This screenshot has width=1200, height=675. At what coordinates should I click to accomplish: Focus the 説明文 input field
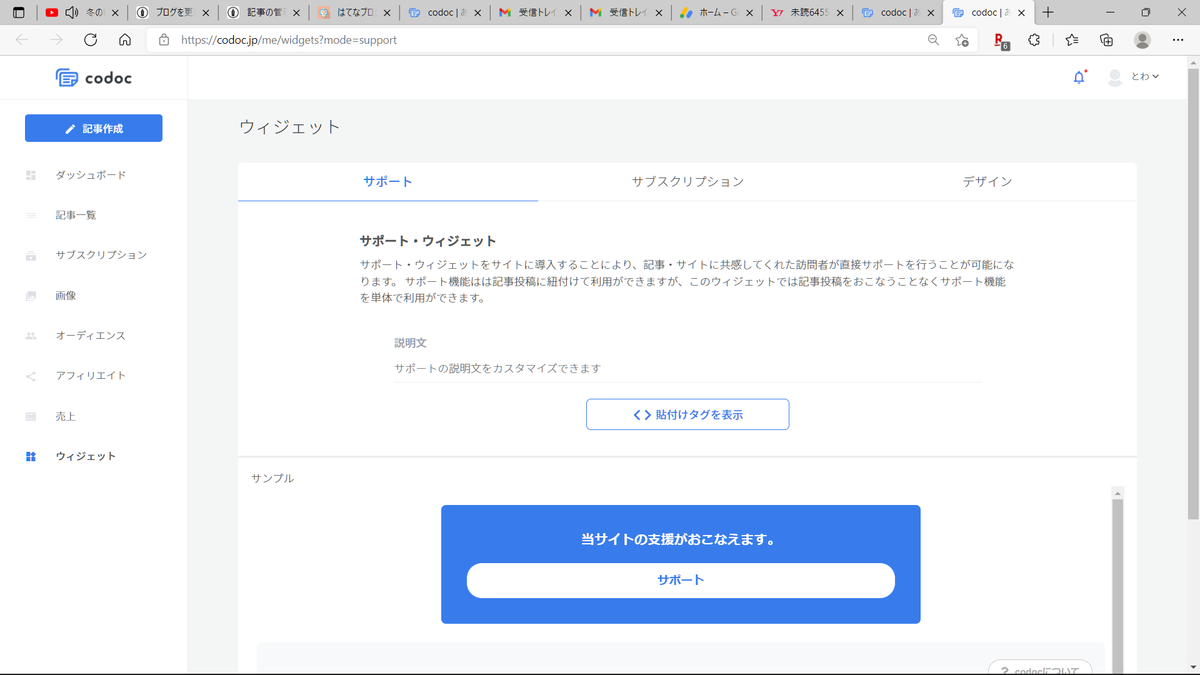[x=688, y=368]
